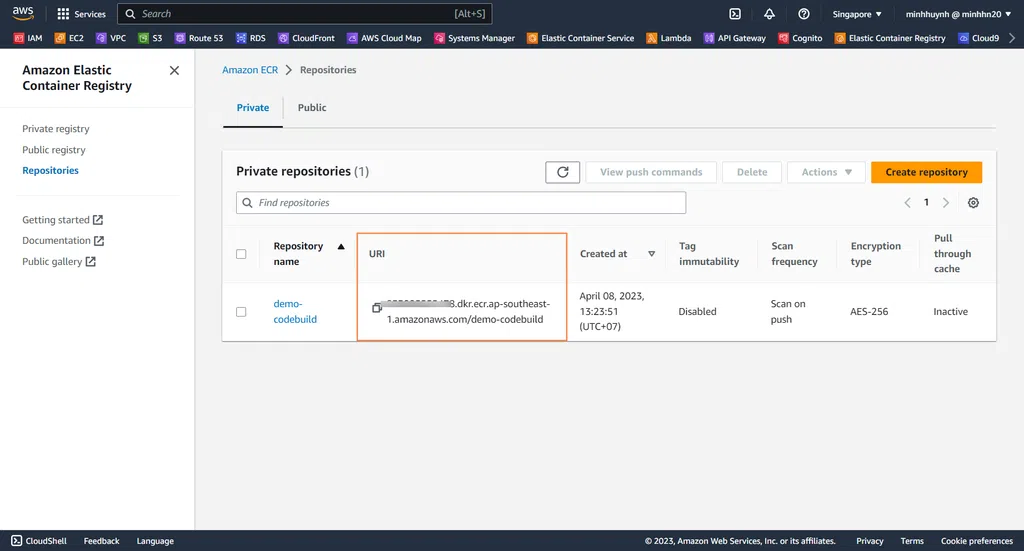Click the AES-256 encryption type cell
Image resolution: width=1024 pixels, height=551 pixels.
pos(869,311)
